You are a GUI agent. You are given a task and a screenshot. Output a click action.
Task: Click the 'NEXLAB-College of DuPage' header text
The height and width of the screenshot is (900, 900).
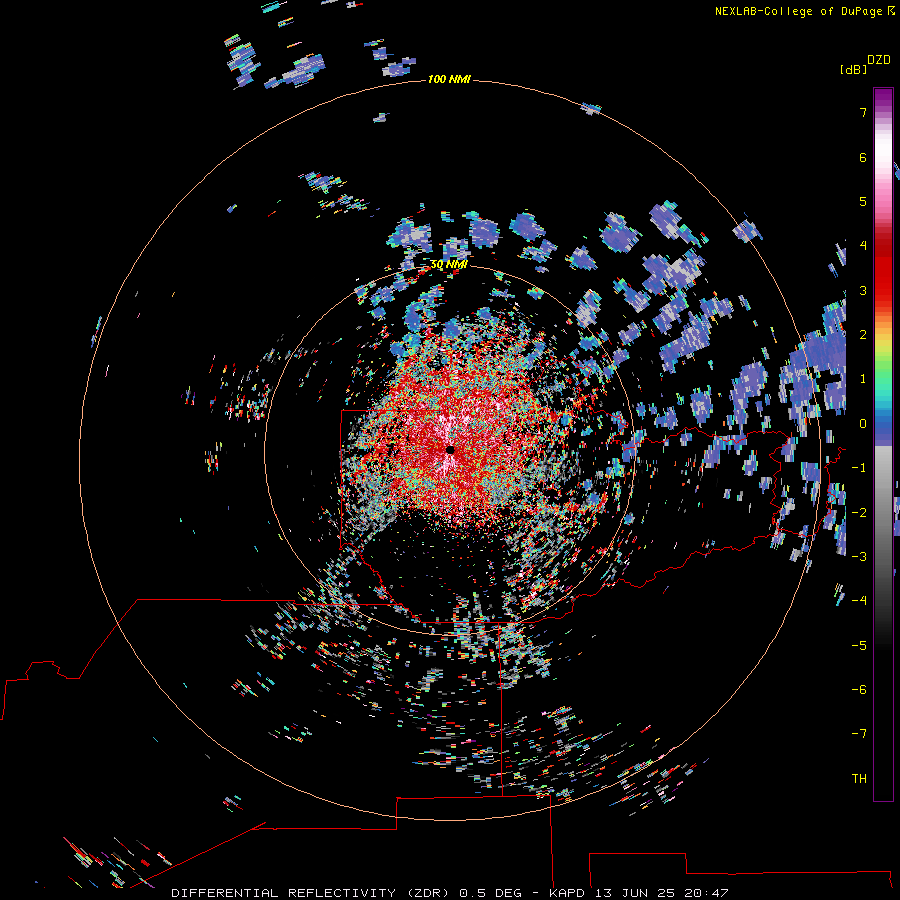click(798, 11)
